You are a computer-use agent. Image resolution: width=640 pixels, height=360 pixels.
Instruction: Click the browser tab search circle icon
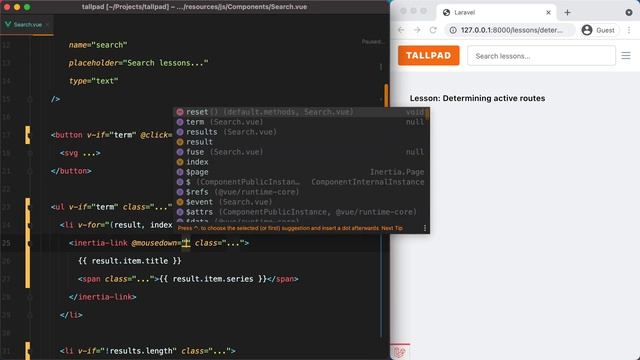point(629,13)
